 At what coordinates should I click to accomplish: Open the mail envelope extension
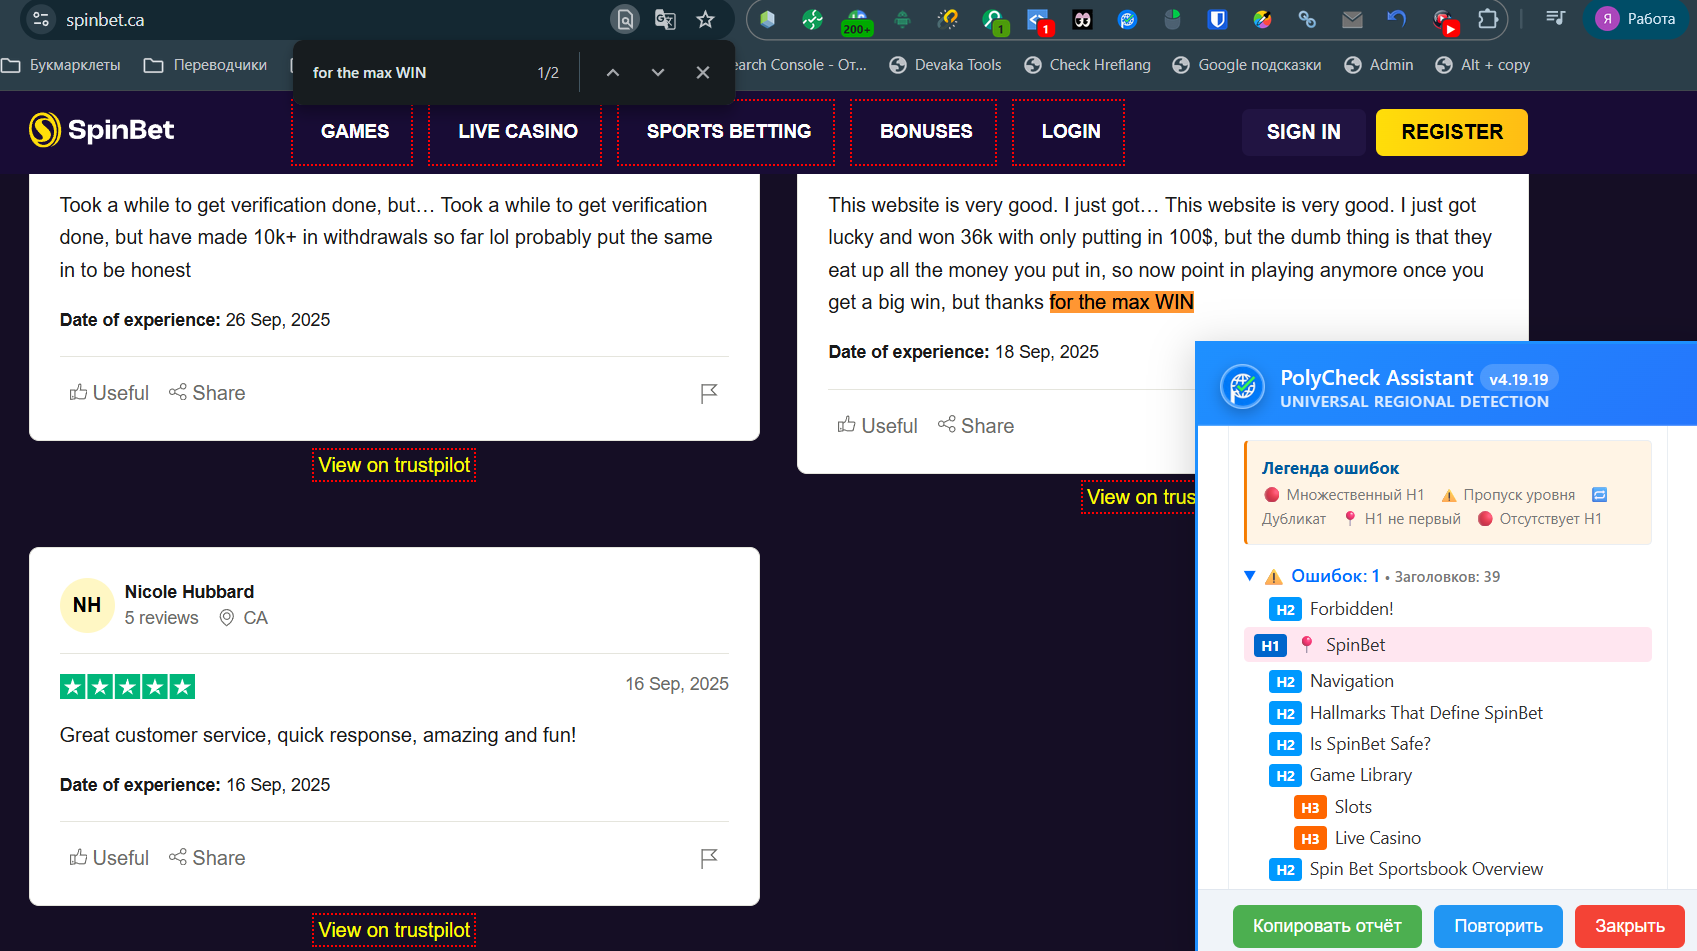click(1352, 19)
